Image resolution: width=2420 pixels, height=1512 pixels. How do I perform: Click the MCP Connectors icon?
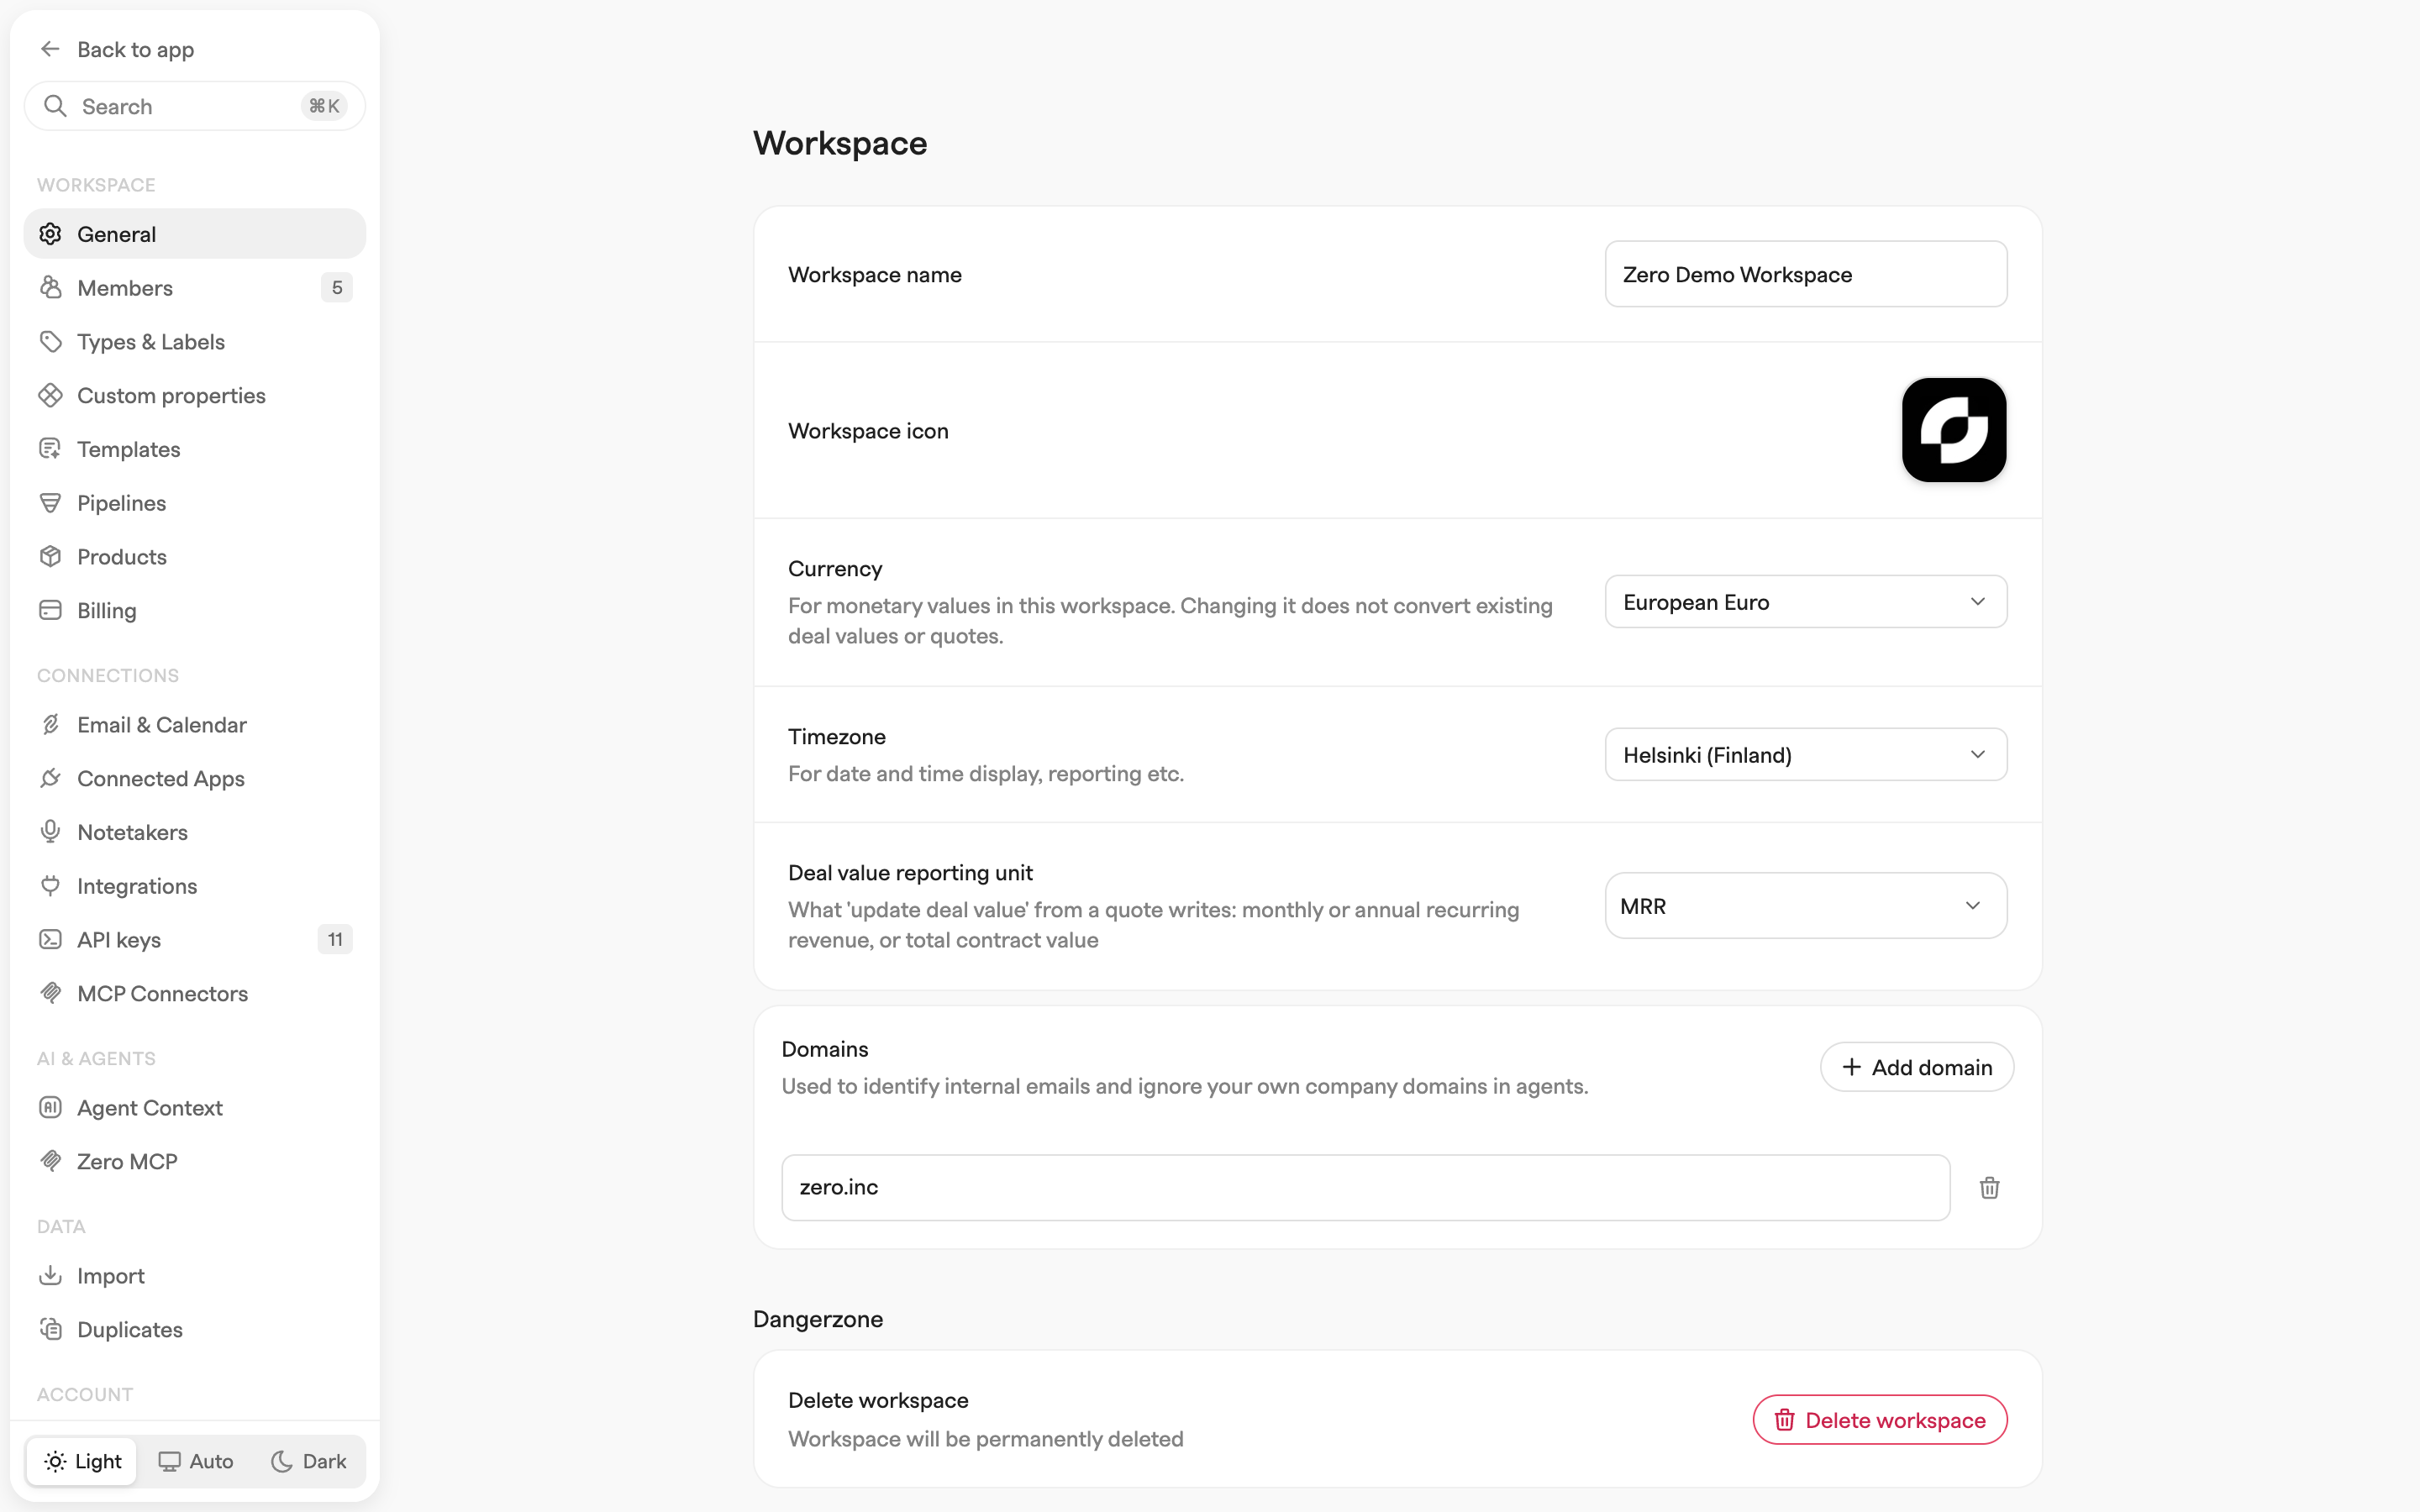point(51,994)
